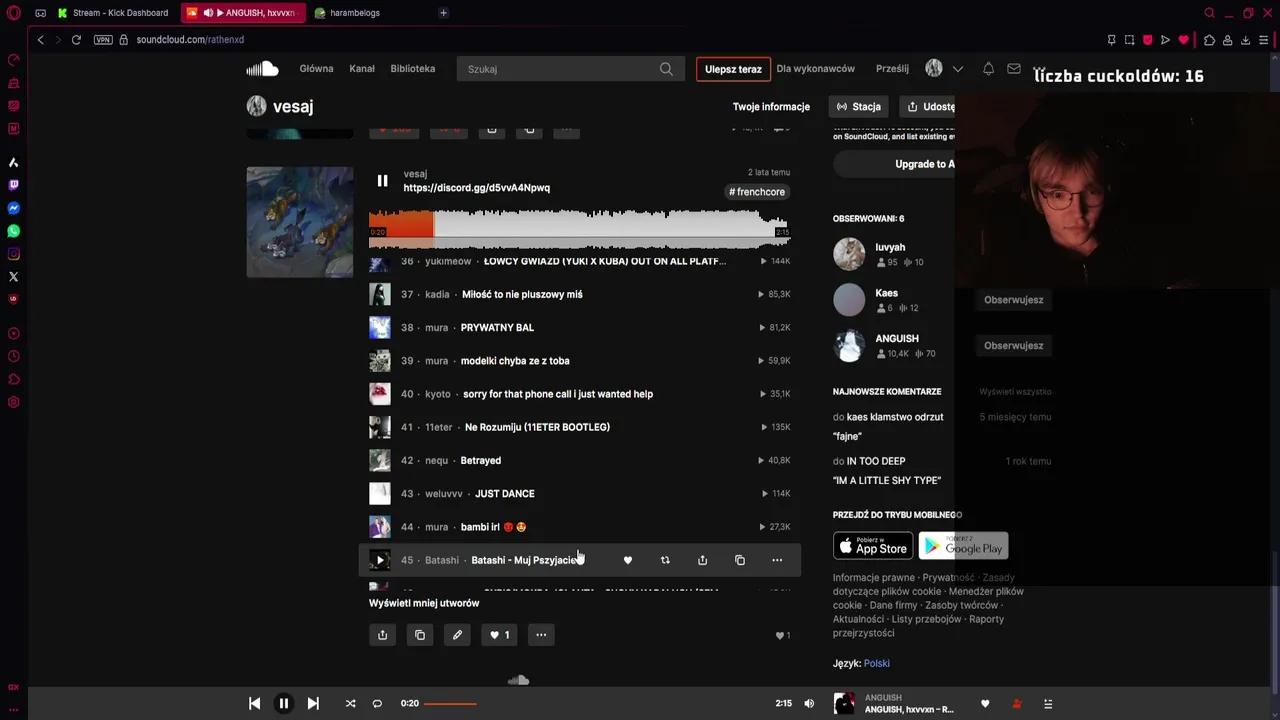The width and height of the screenshot is (1280, 720).
Task: Click Wyświetl mniej utworów link
Action: pyautogui.click(x=424, y=603)
